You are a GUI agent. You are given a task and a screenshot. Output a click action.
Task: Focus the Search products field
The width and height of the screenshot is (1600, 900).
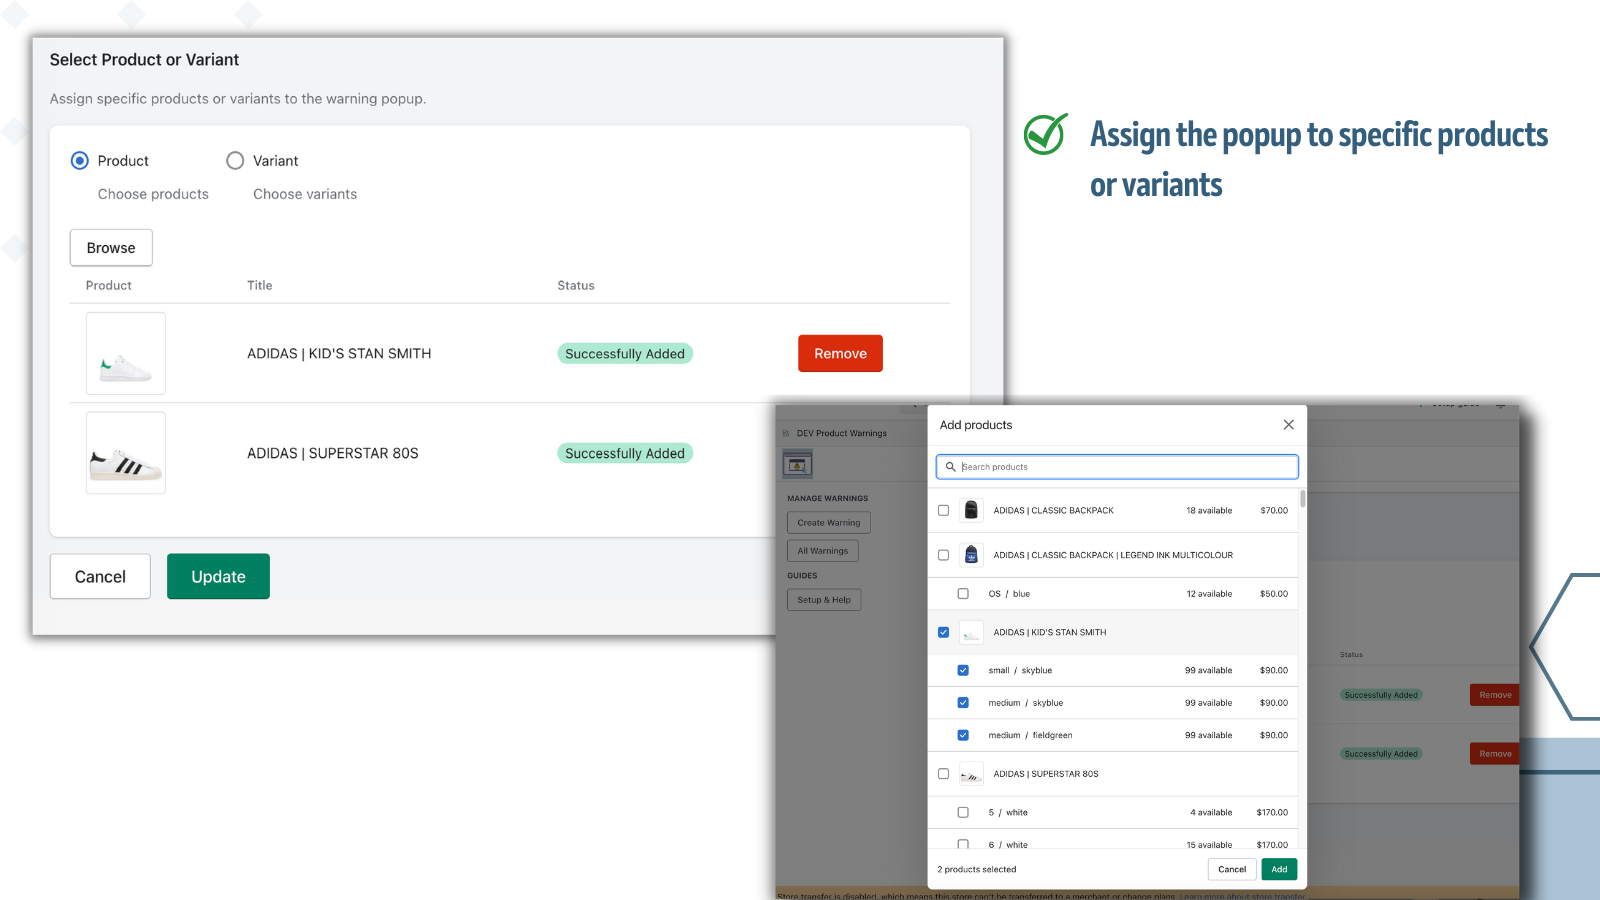(1117, 467)
